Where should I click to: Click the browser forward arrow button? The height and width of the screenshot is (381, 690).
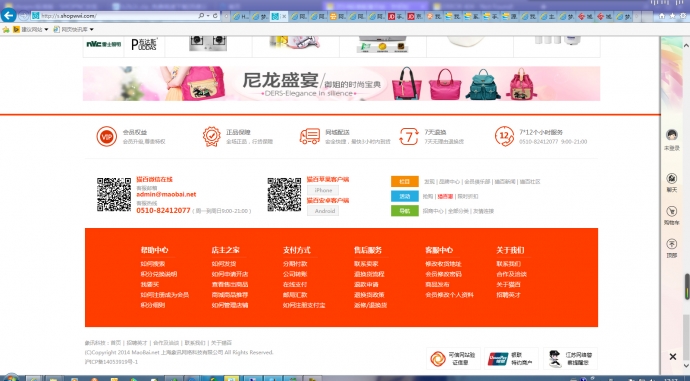(24, 16)
